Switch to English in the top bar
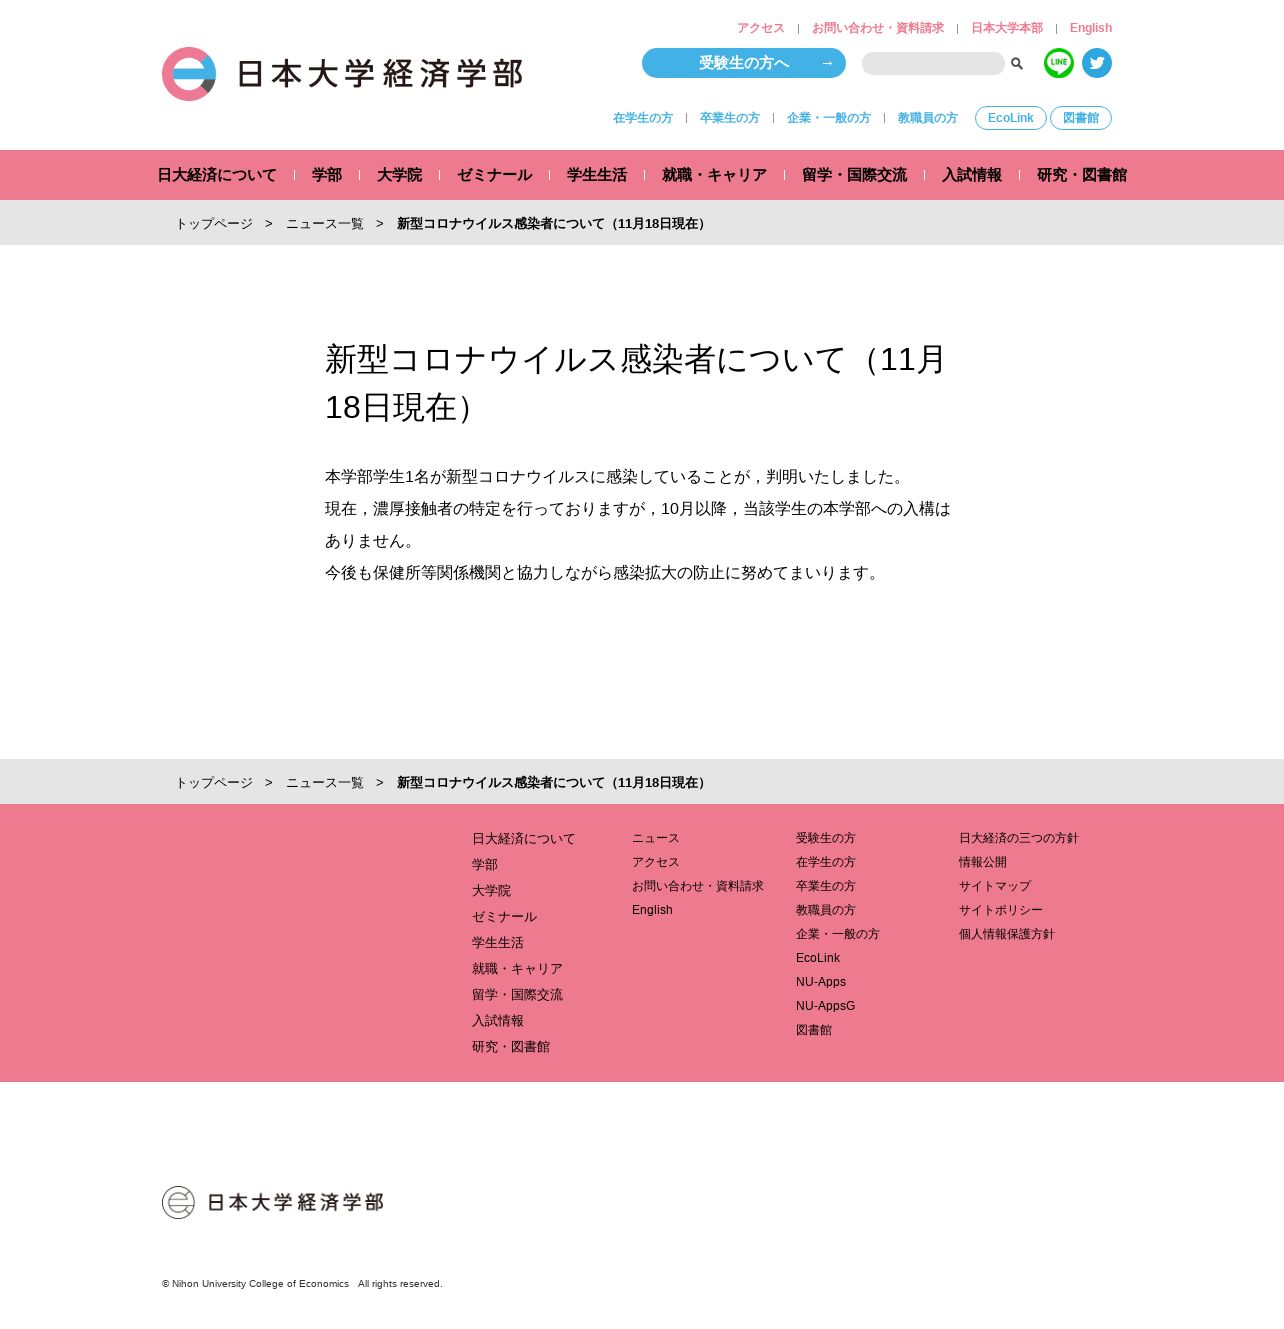The image size is (1284, 1329). point(1091,28)
